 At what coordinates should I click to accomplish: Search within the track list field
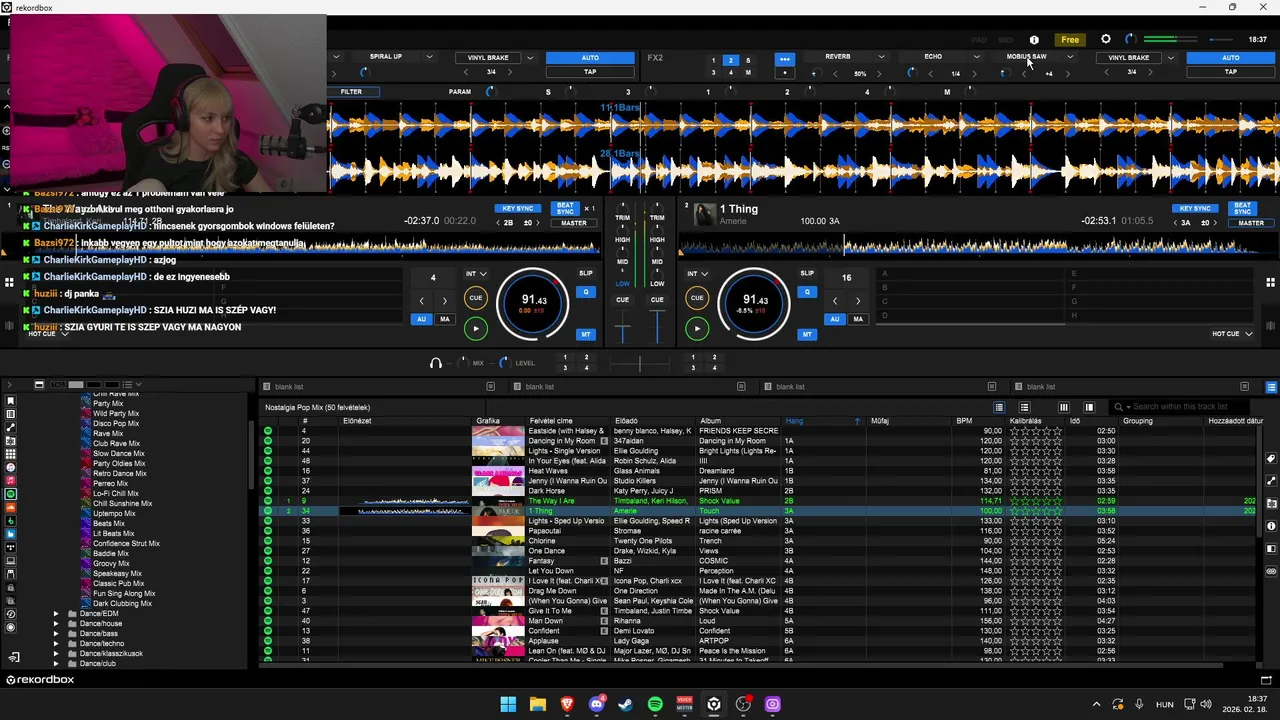1180,407
